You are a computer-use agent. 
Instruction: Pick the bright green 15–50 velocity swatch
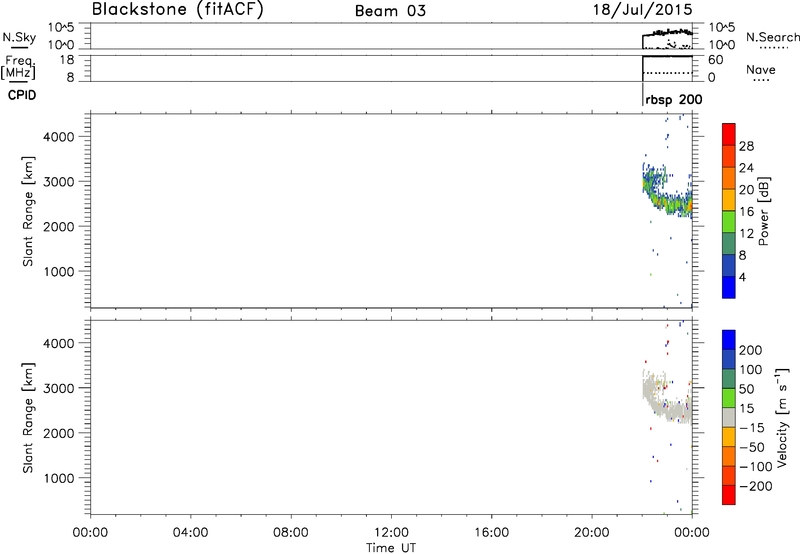[x=729, y=398]
